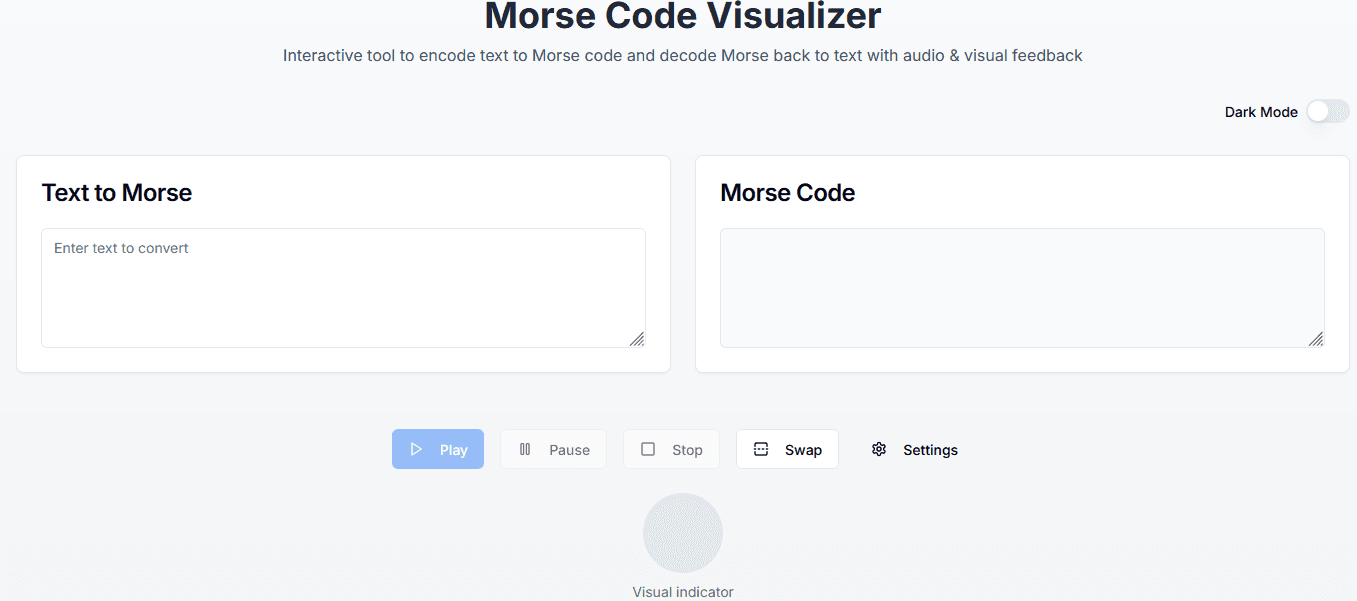
Task: Swap text and Morse conversion direction
Action: point(787,449)
